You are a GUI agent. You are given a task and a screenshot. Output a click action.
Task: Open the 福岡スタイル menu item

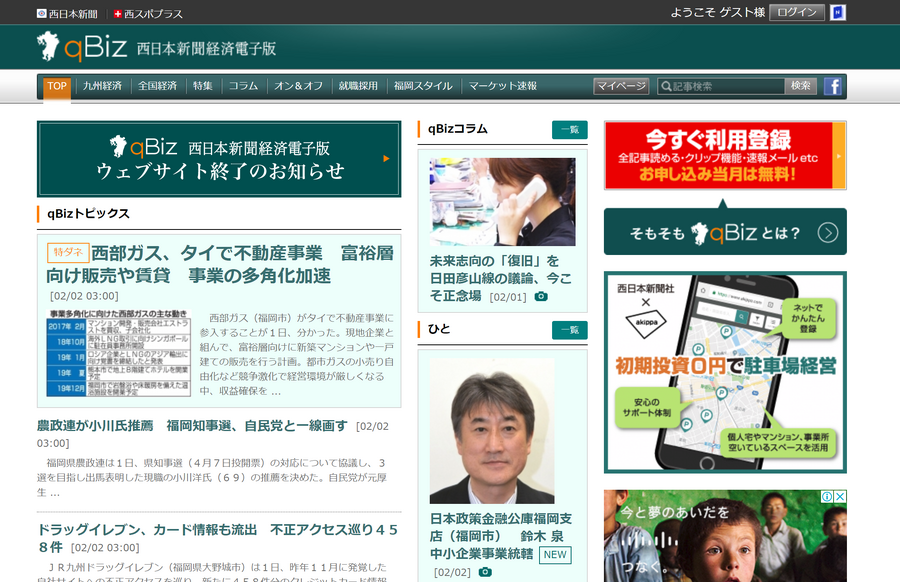point(423,86)
